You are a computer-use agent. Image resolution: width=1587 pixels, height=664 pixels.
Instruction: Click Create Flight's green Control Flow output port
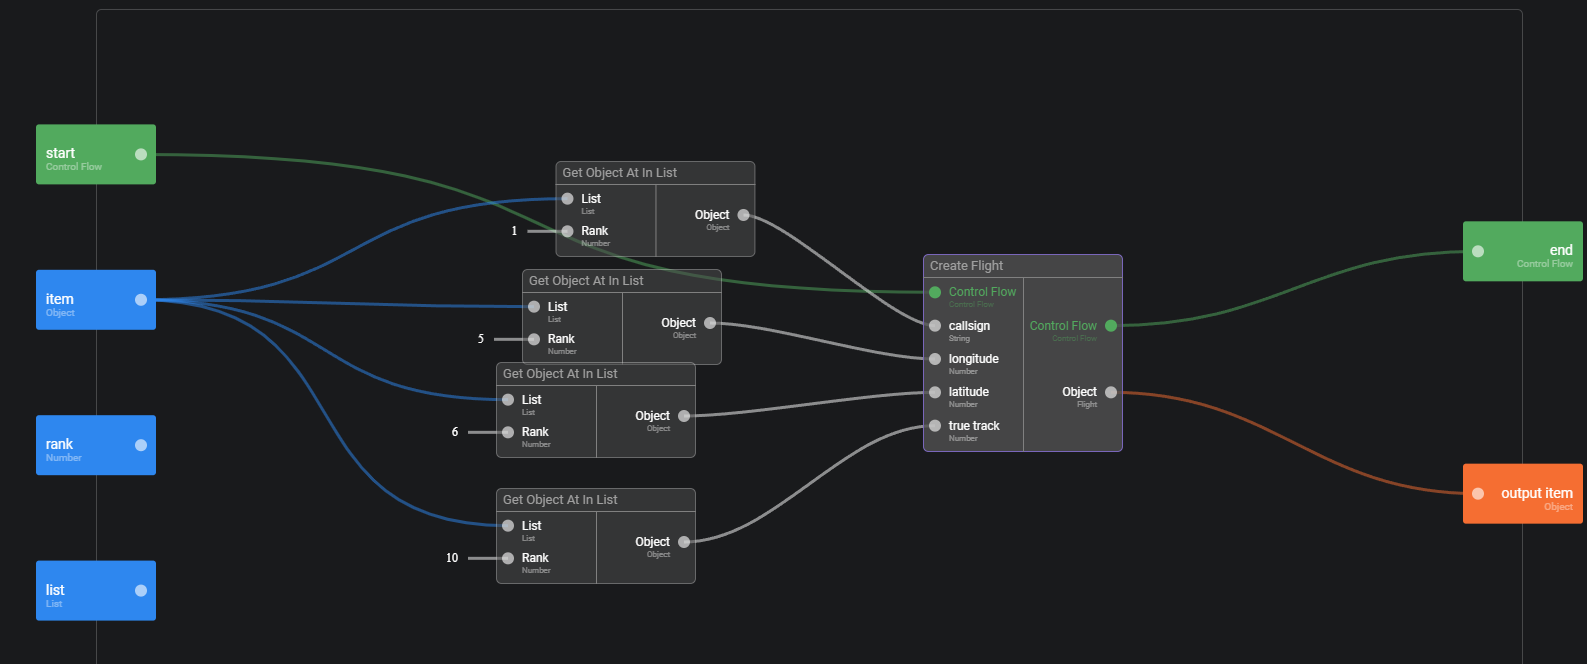pyautogui.click(x=1111, y=326)
